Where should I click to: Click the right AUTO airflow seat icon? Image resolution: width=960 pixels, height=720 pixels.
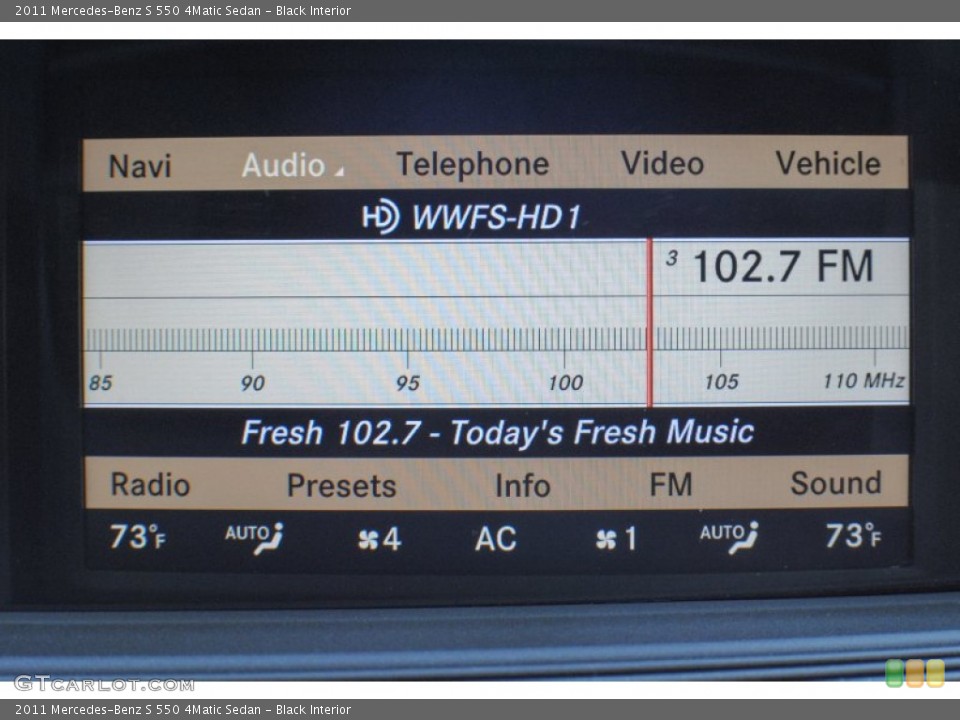point(729,538)
